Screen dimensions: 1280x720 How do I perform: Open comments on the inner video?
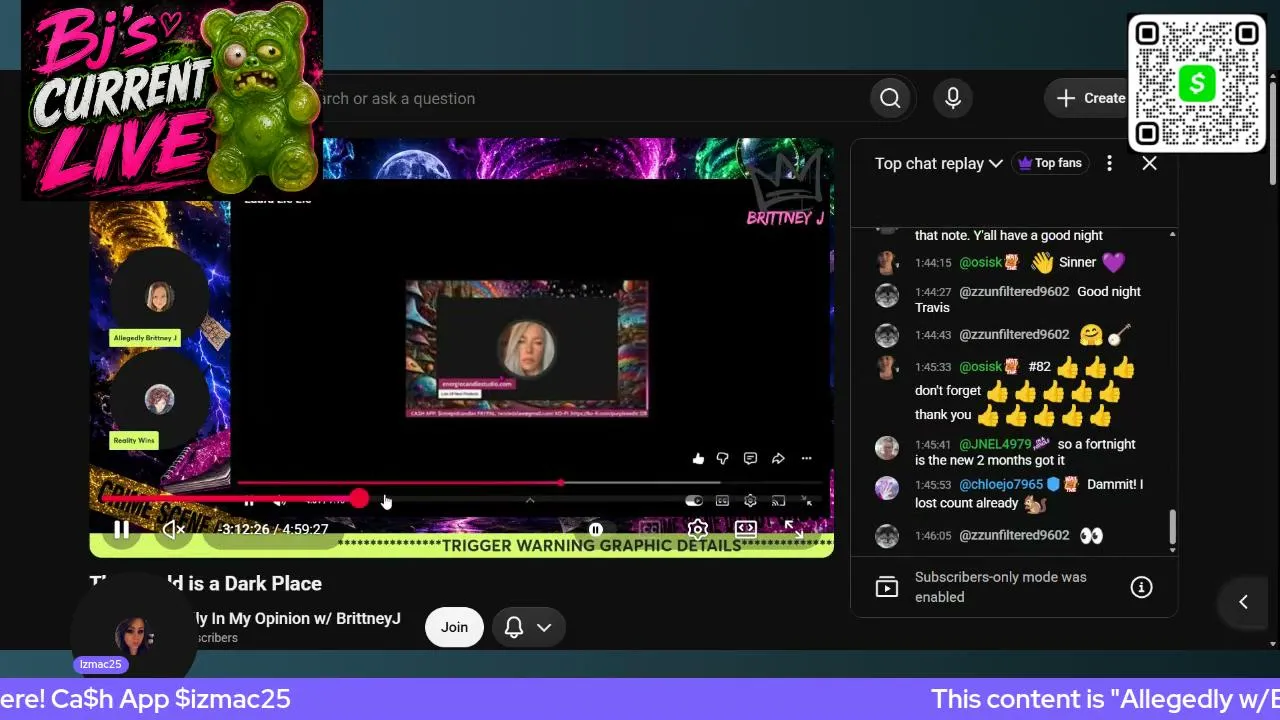pos(750,458)
